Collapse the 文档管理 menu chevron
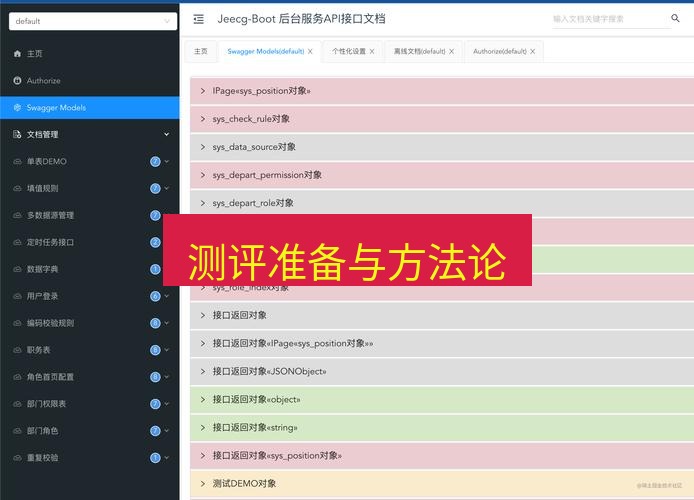Viewport: 694px width, 500px height. pos(166,134)
